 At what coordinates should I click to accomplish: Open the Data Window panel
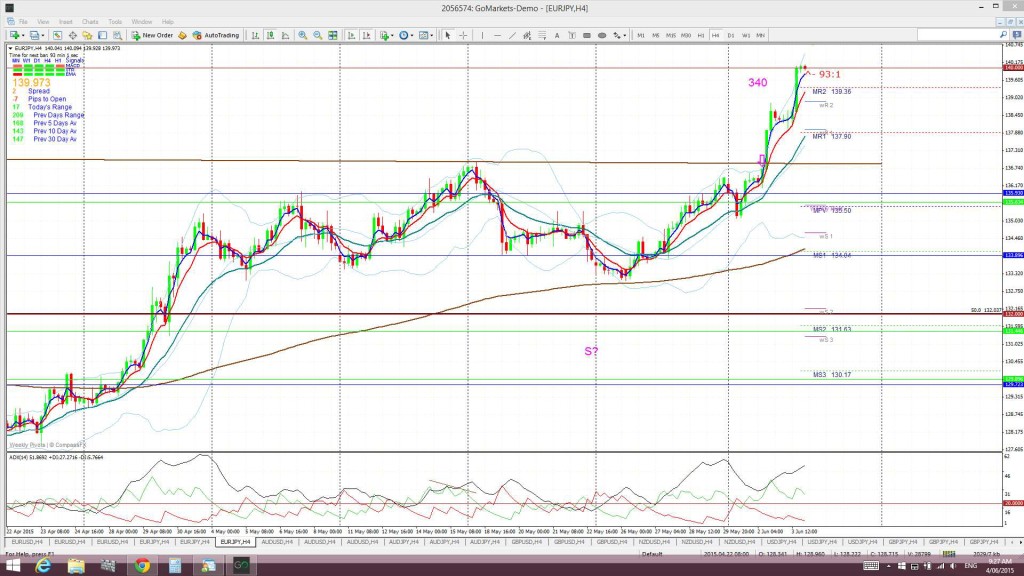click(72, 35)
